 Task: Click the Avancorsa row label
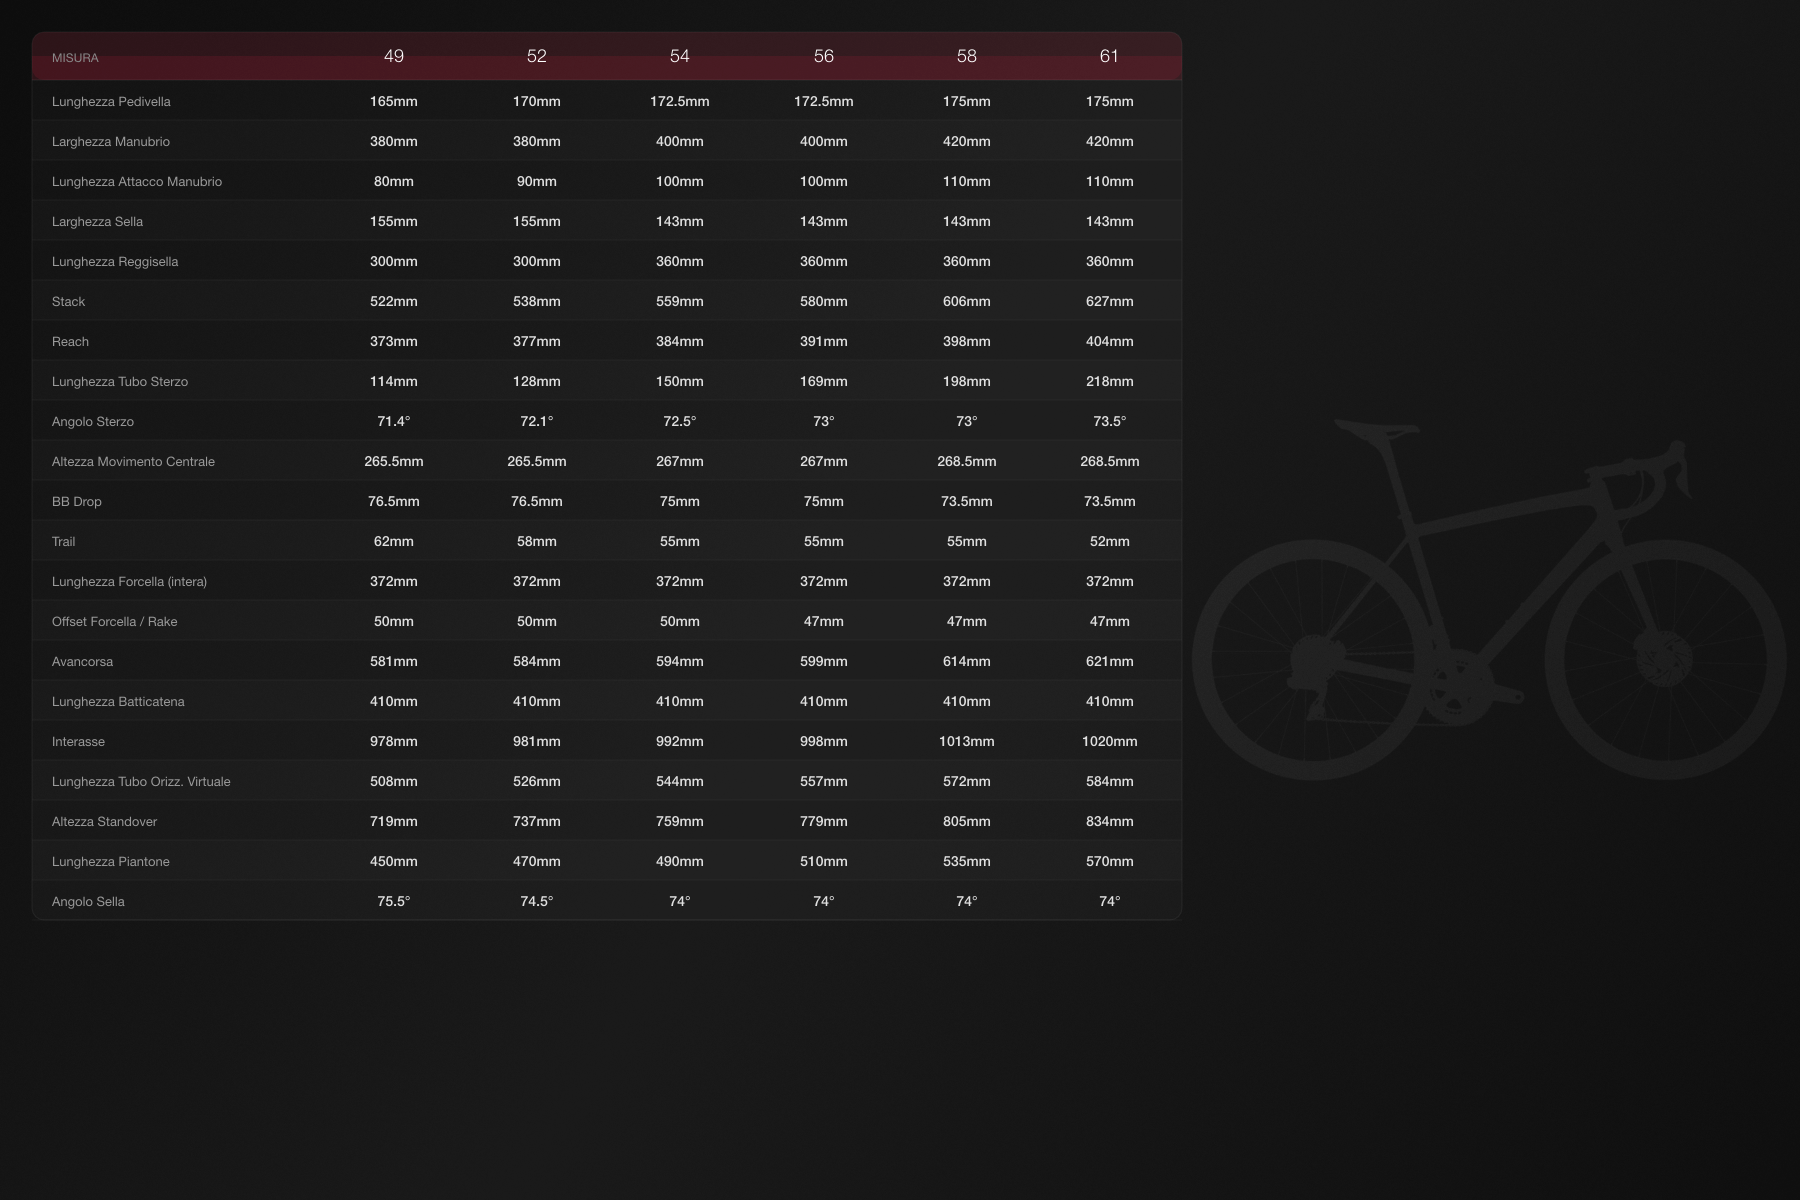tap(83, 661)
